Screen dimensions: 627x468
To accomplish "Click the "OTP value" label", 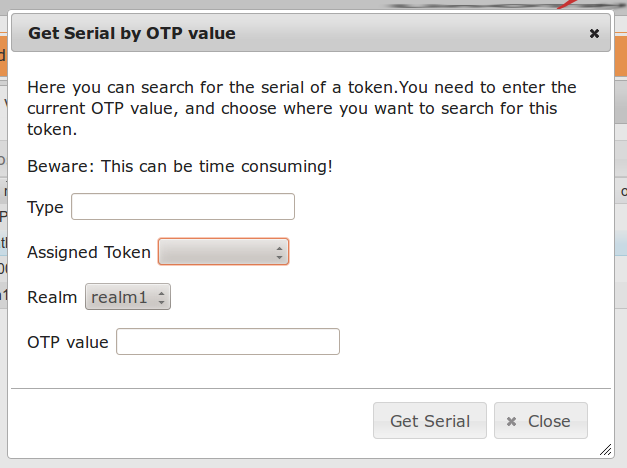I will pos(67,342).
